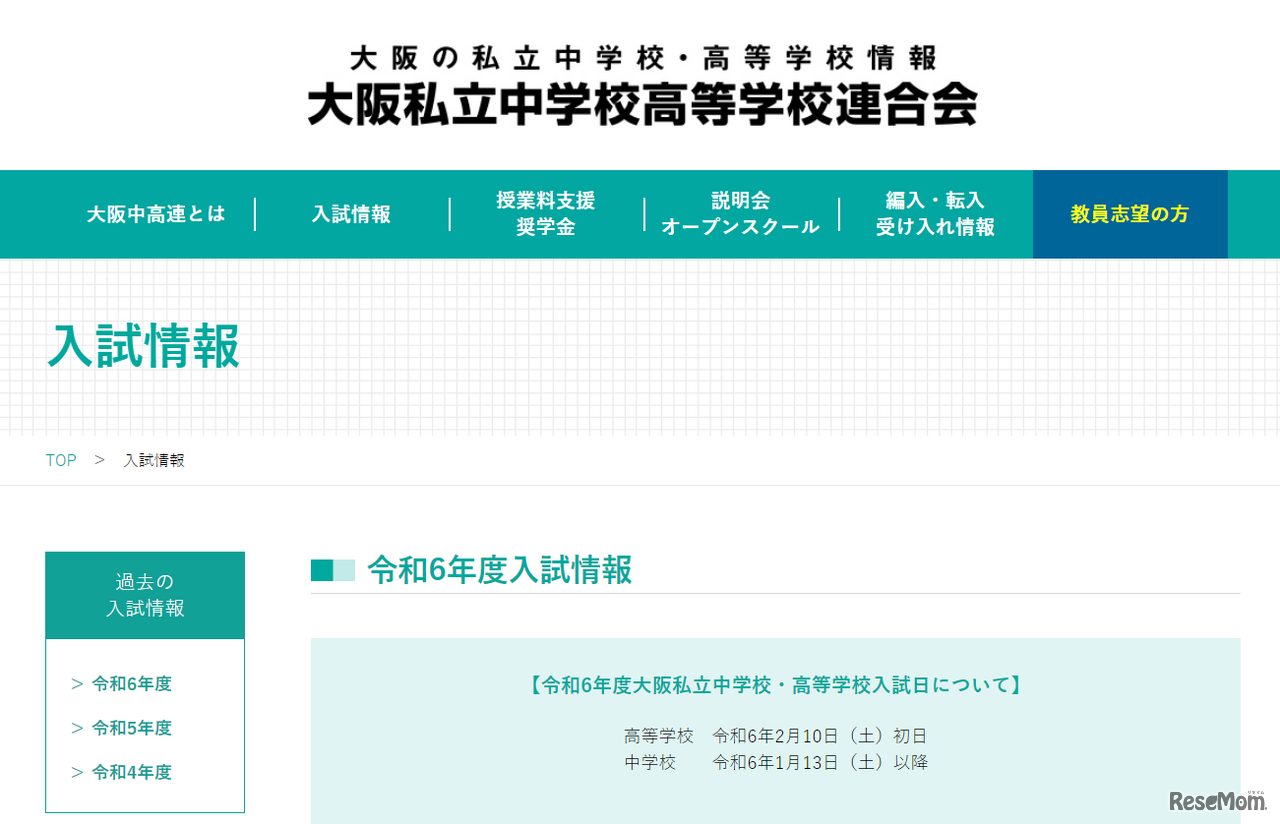Click the 高等学校 令和6年2月10日 exam date line
1280x824 pixels.
click(775, 737)
